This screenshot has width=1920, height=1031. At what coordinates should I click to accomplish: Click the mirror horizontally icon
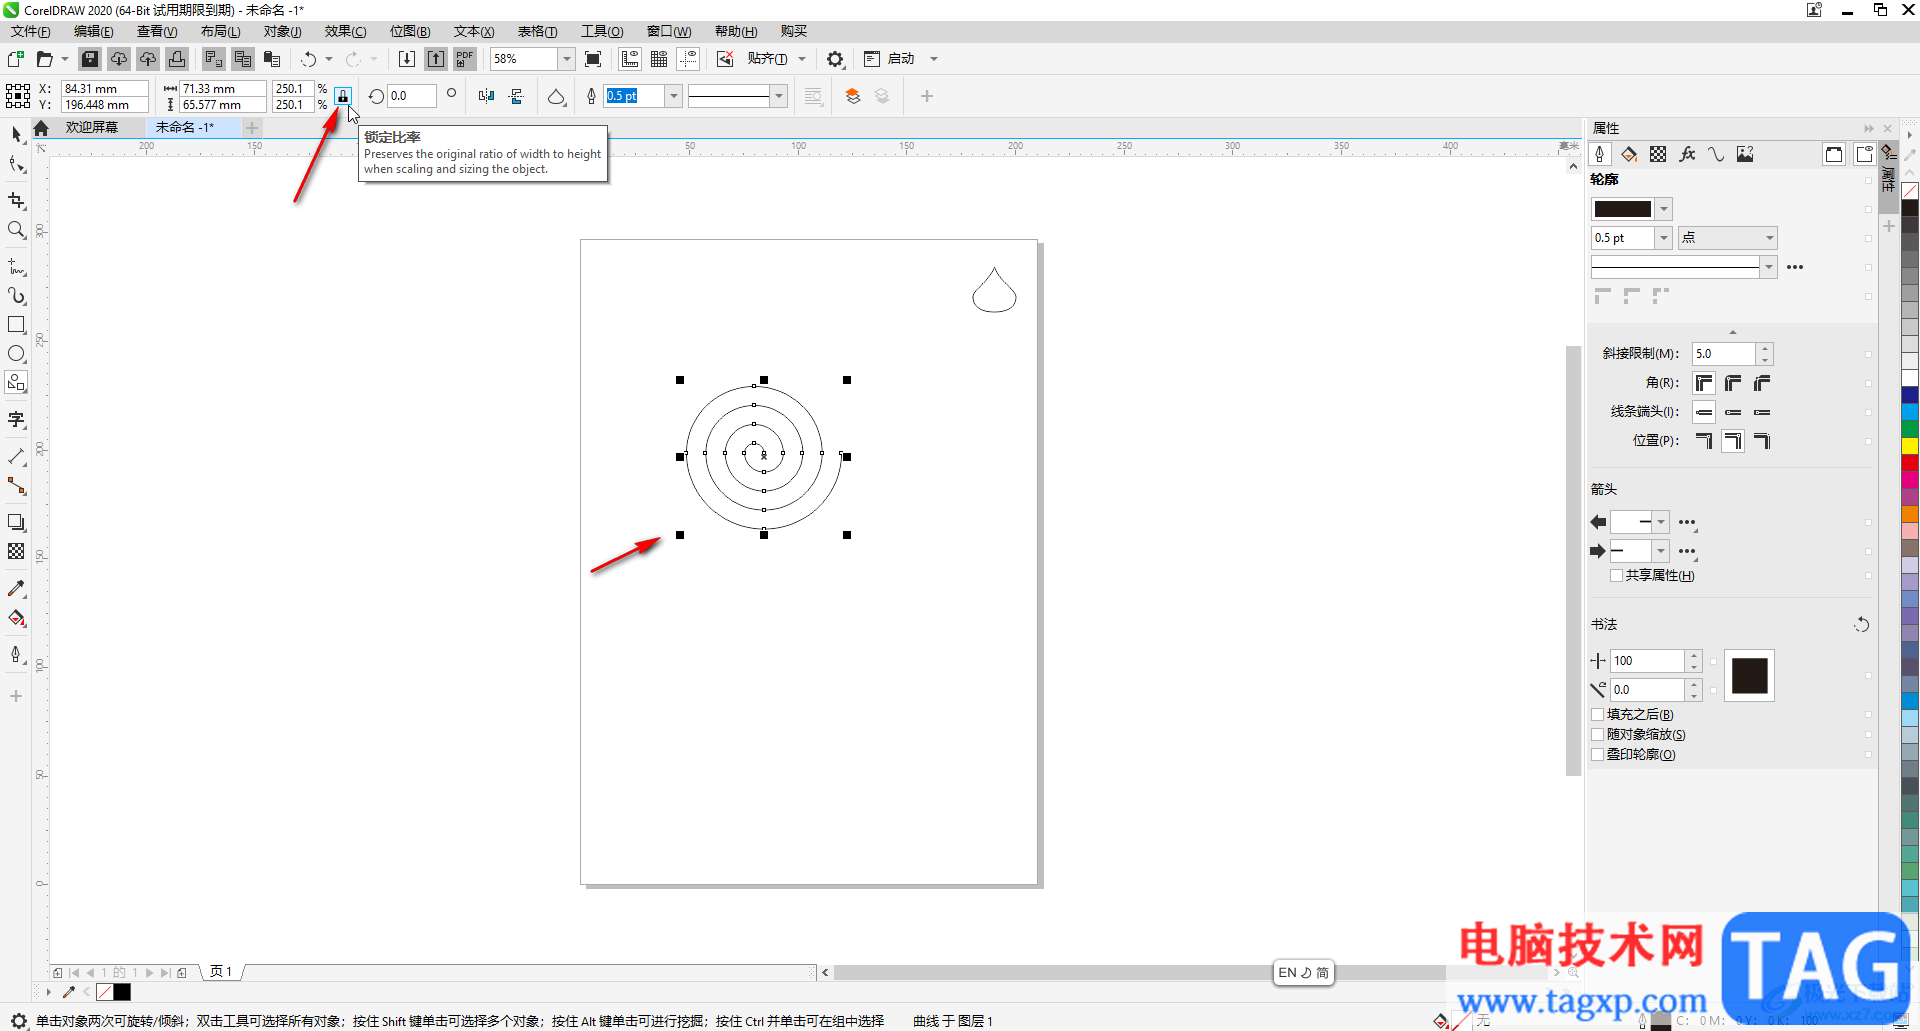[486, 96]
